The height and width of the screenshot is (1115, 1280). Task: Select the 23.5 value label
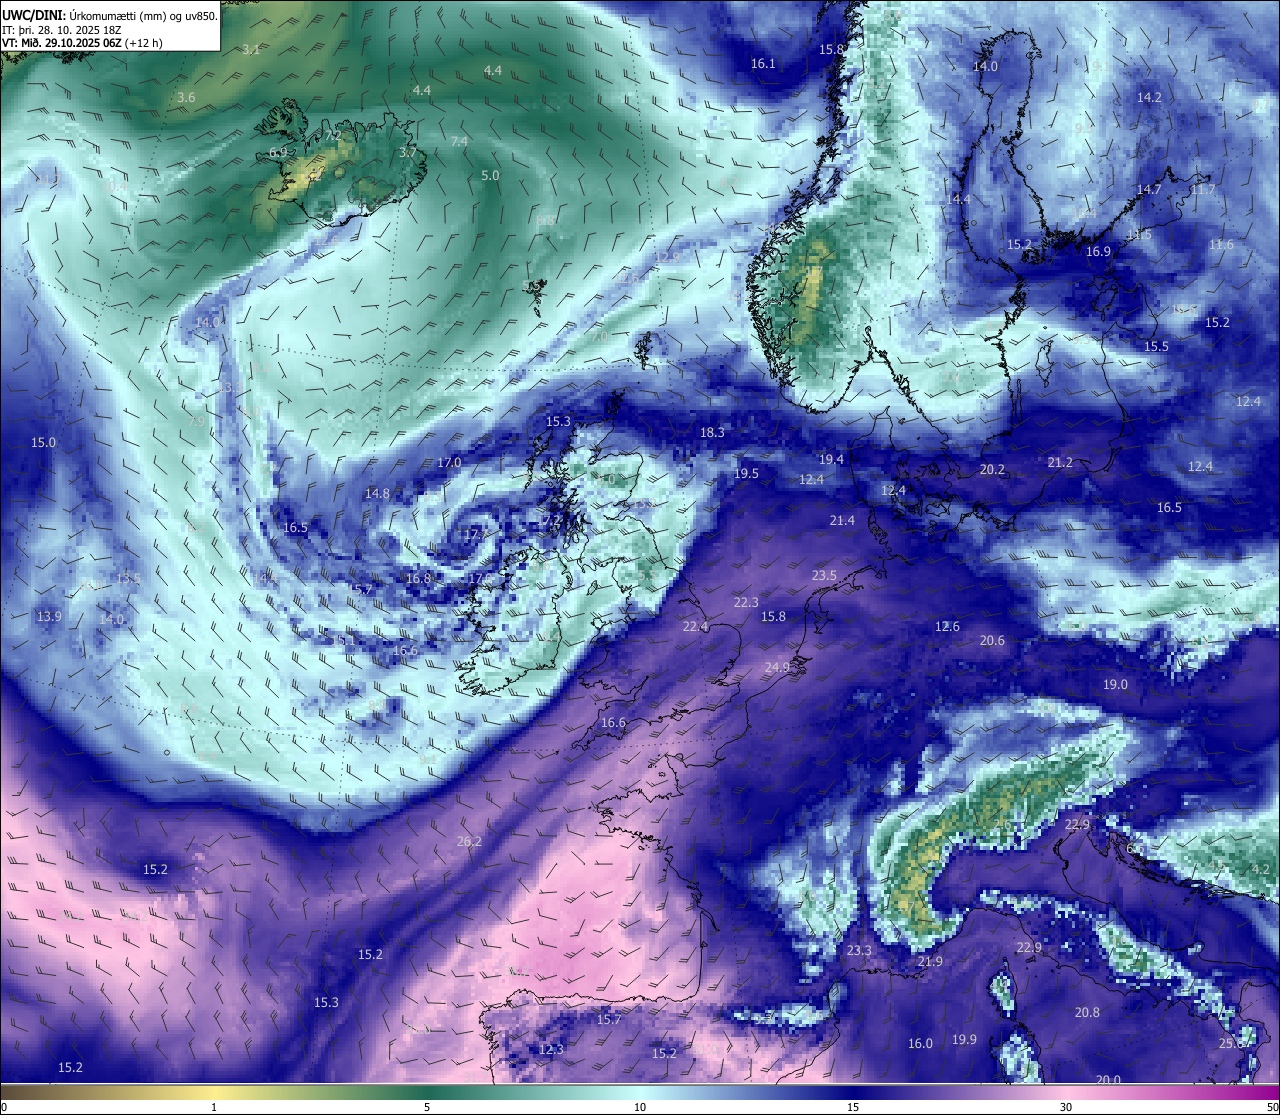[824, 575]
